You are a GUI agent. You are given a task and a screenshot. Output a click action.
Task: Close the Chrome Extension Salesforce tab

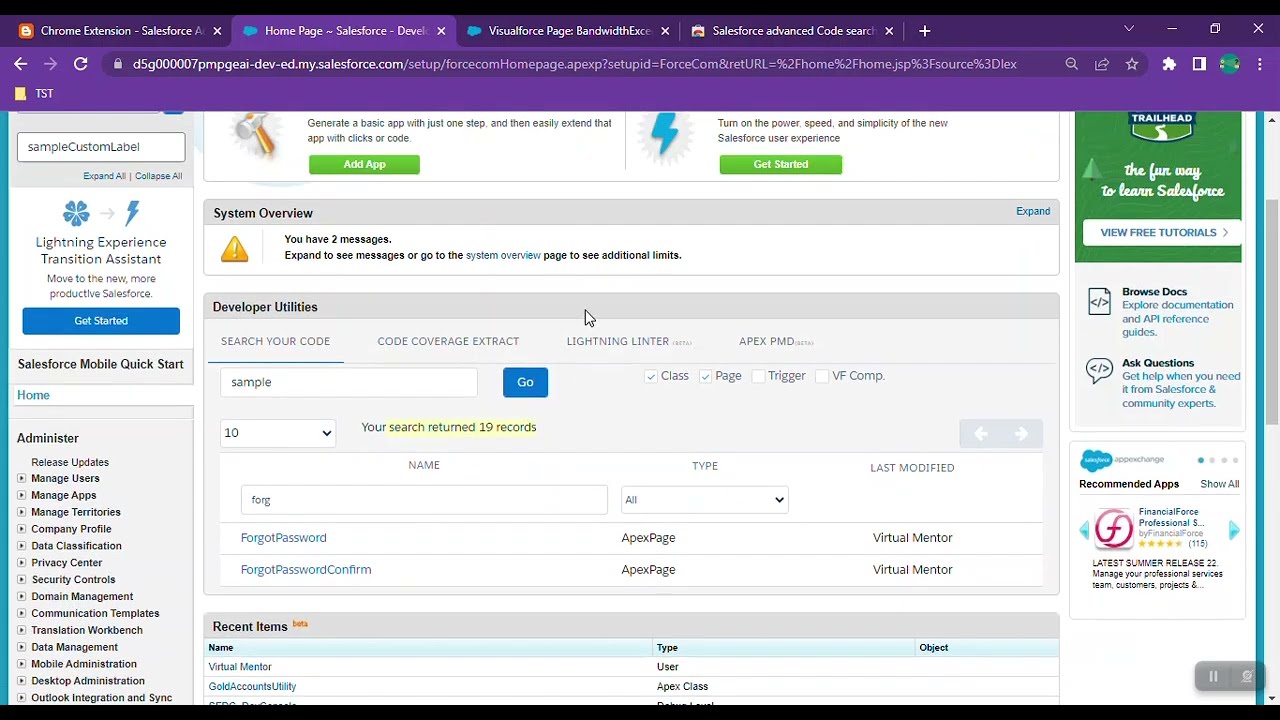[217, 31]
